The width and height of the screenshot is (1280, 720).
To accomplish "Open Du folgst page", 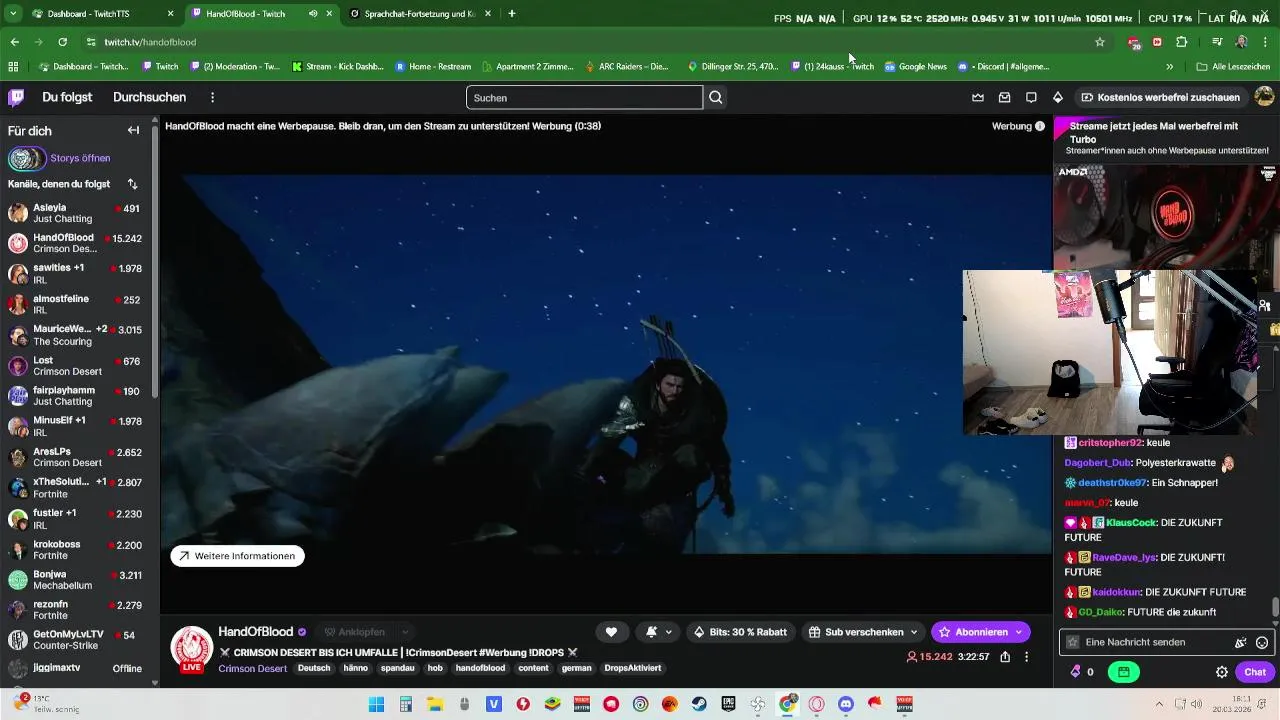I will click(67, 97).
